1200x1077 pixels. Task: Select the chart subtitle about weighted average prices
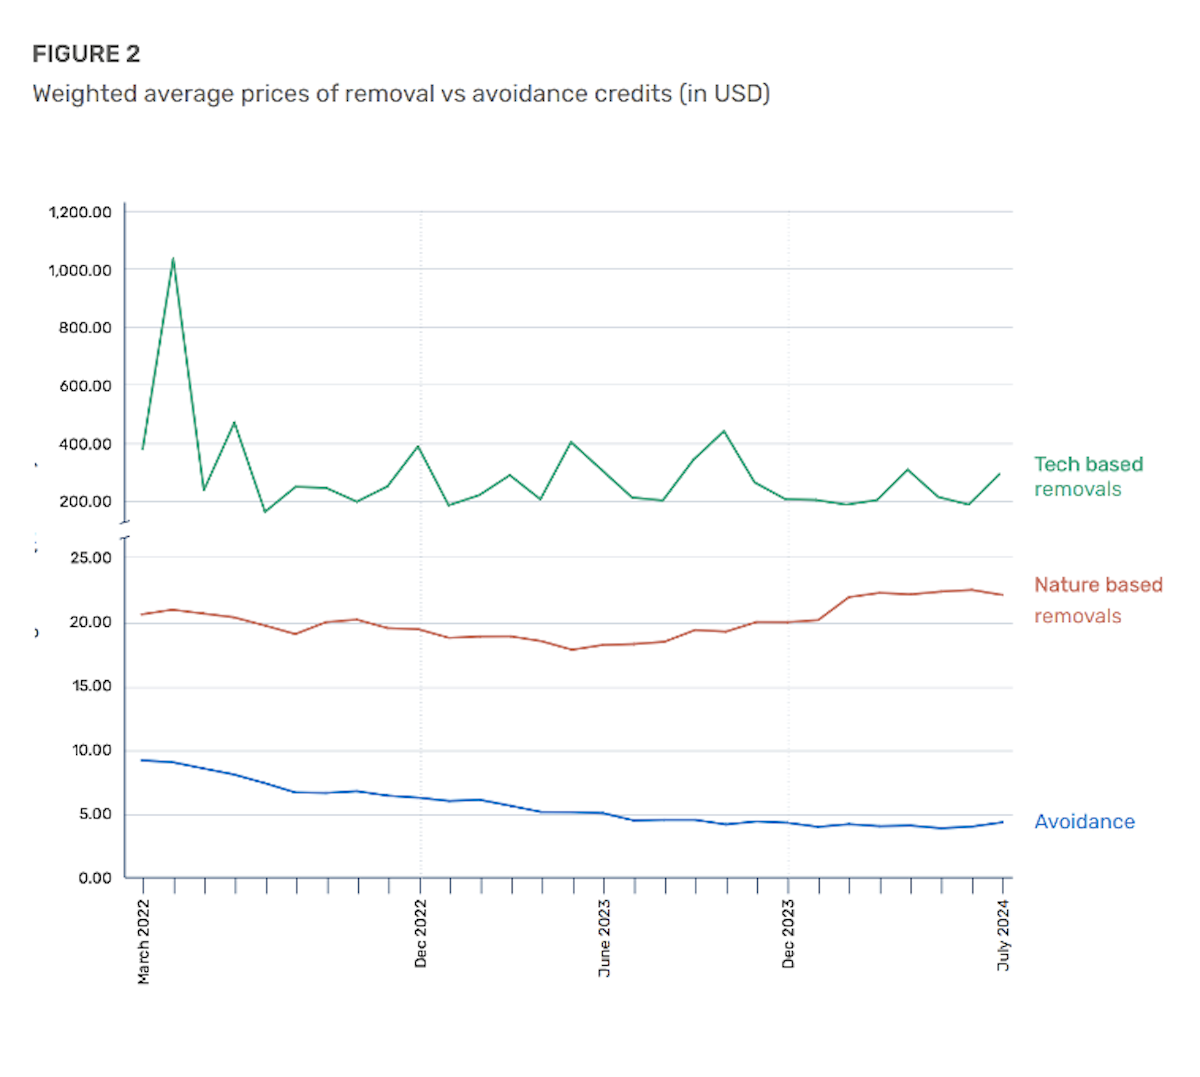pos(401,94)
